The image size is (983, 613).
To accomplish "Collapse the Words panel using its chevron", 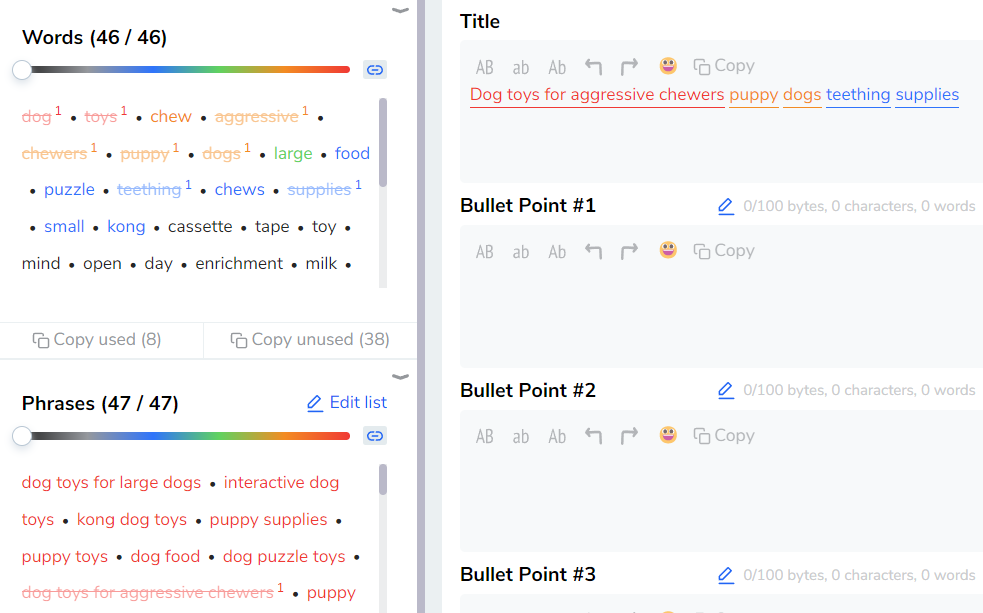I will click(400, 10).
